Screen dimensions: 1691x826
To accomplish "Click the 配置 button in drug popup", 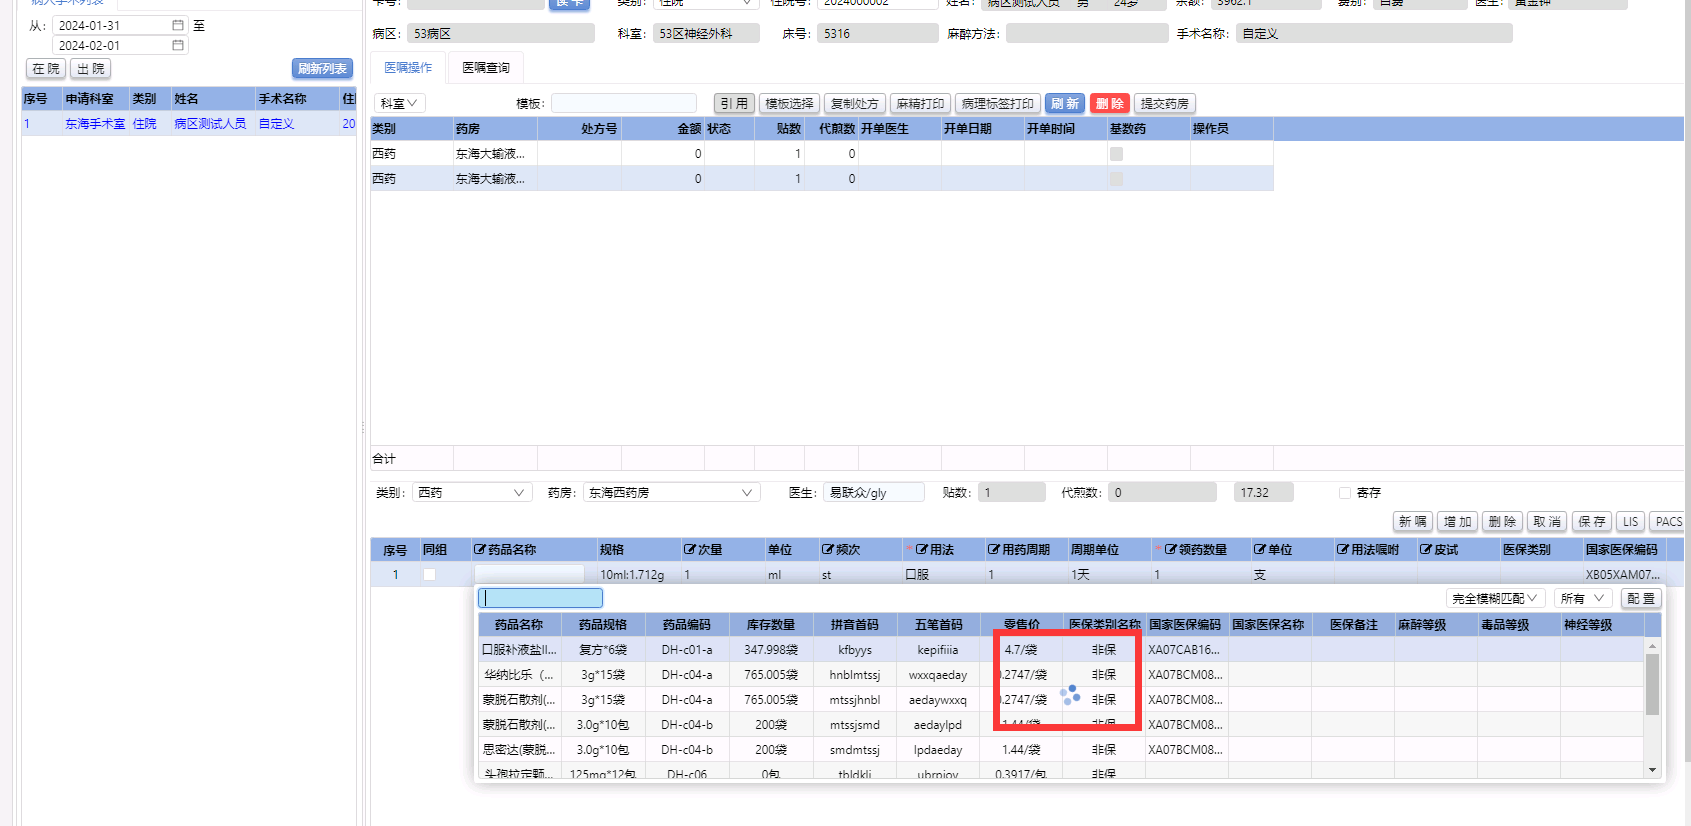I will tap(1640, 598).
